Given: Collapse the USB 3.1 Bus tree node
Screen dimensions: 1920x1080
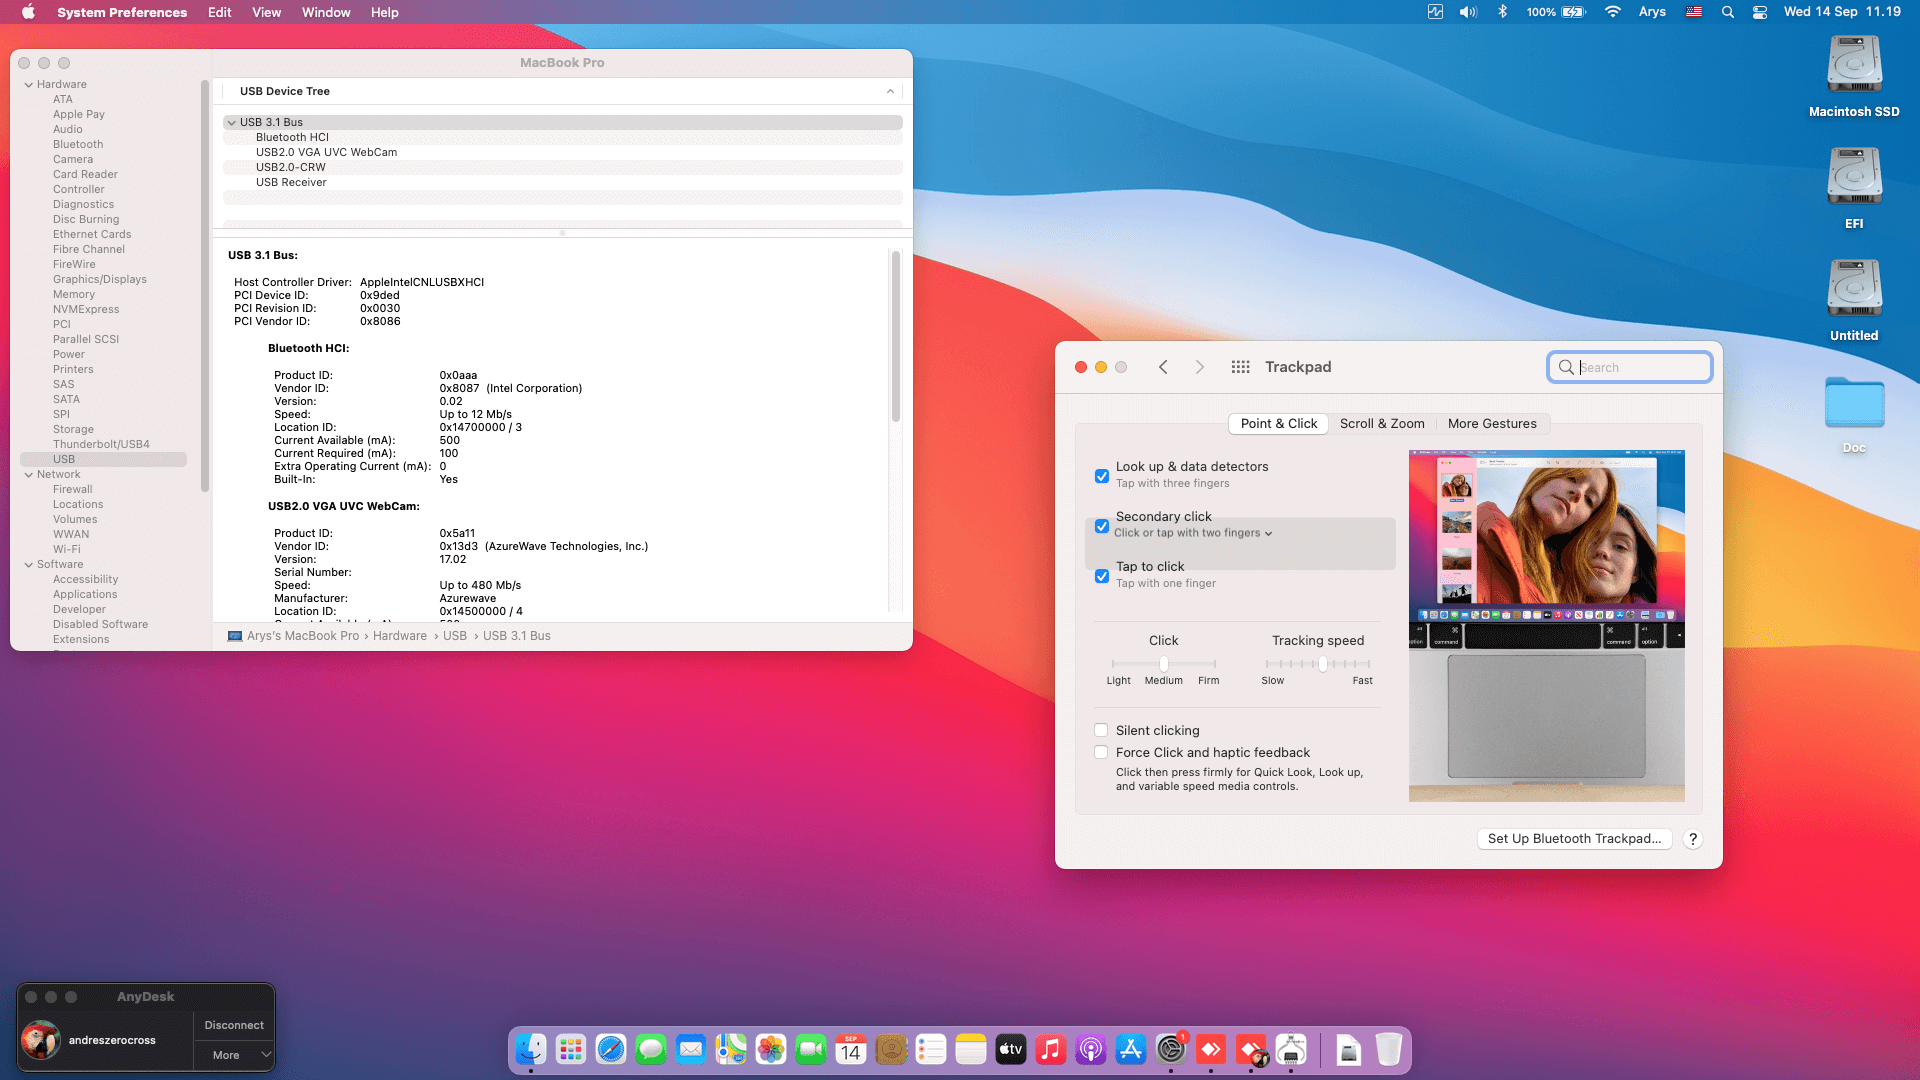Looking at the screenshot, I should coord(231,122).
